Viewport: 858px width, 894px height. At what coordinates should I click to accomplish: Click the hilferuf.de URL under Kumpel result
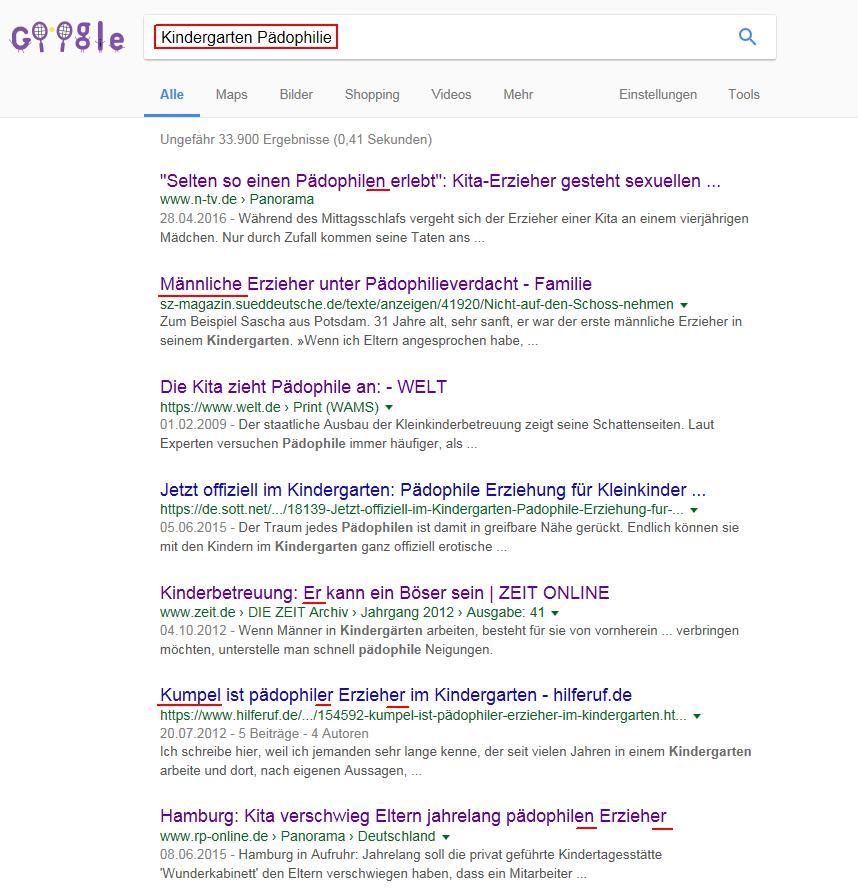coord(423,716)
